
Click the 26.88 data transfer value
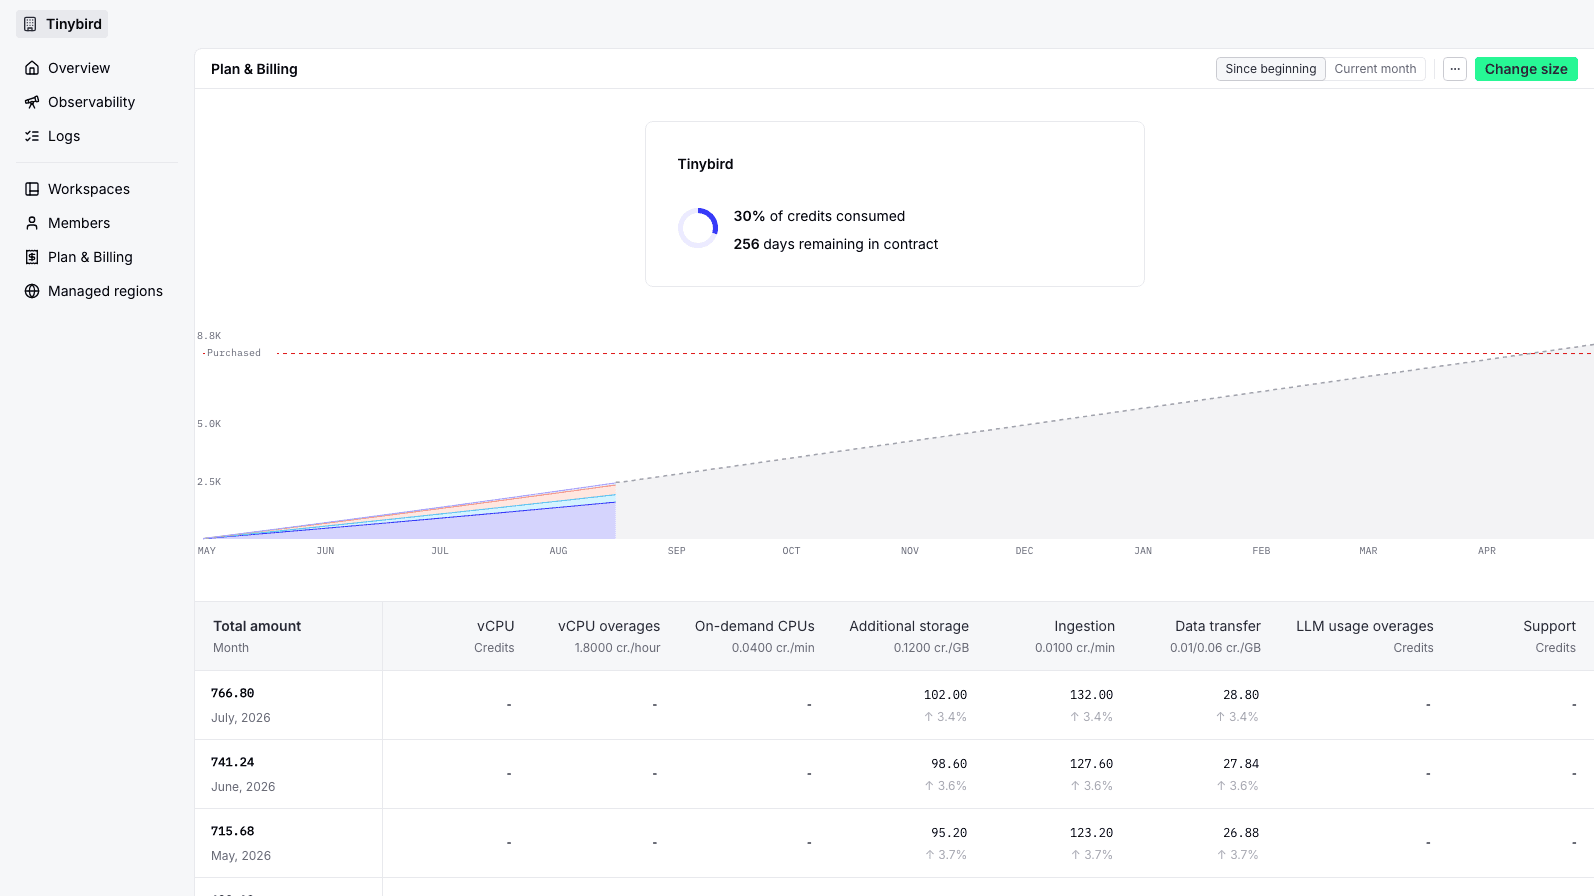point(1241,833)
